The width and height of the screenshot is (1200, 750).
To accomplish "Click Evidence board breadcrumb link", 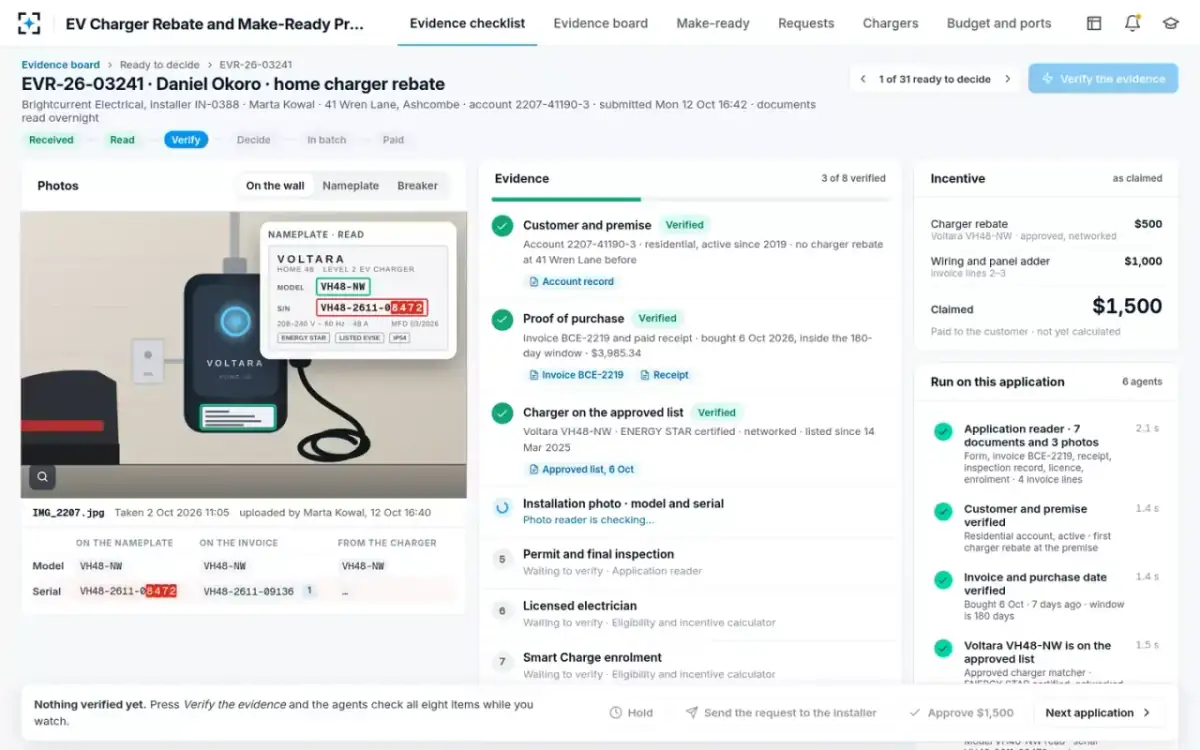I will (61, 65).
